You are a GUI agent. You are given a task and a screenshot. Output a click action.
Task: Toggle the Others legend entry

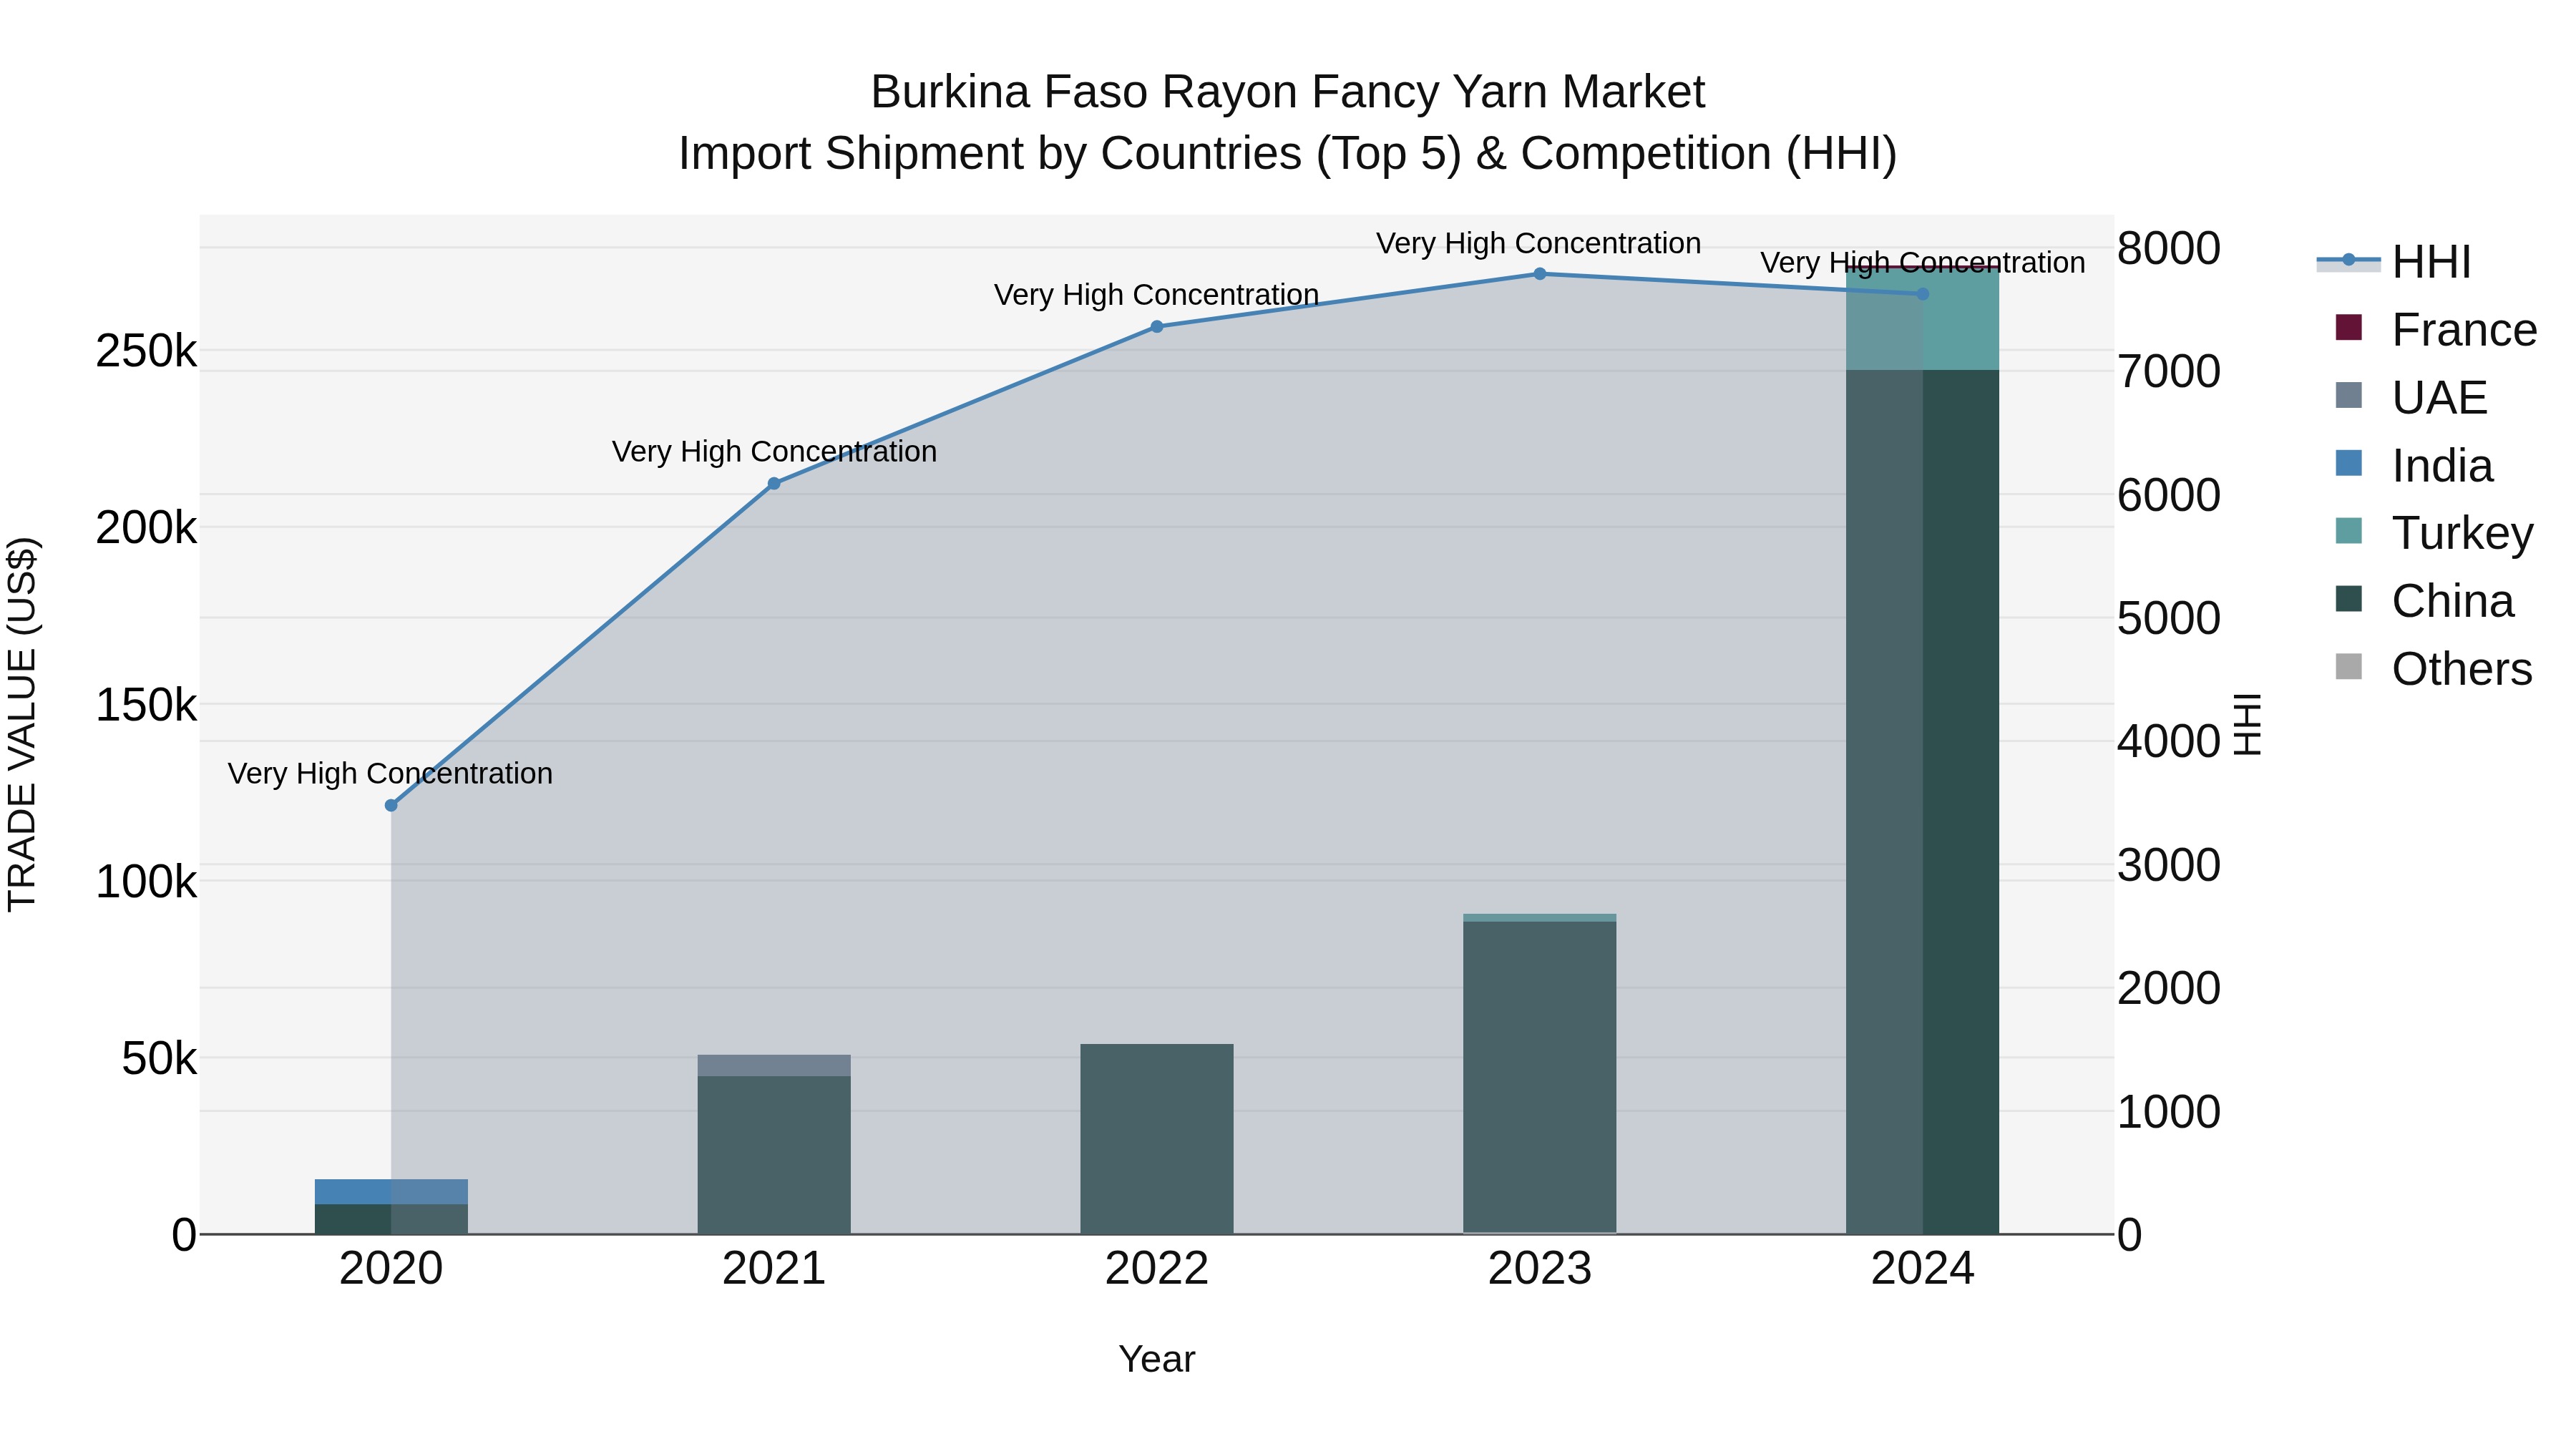pos(2434,669)
